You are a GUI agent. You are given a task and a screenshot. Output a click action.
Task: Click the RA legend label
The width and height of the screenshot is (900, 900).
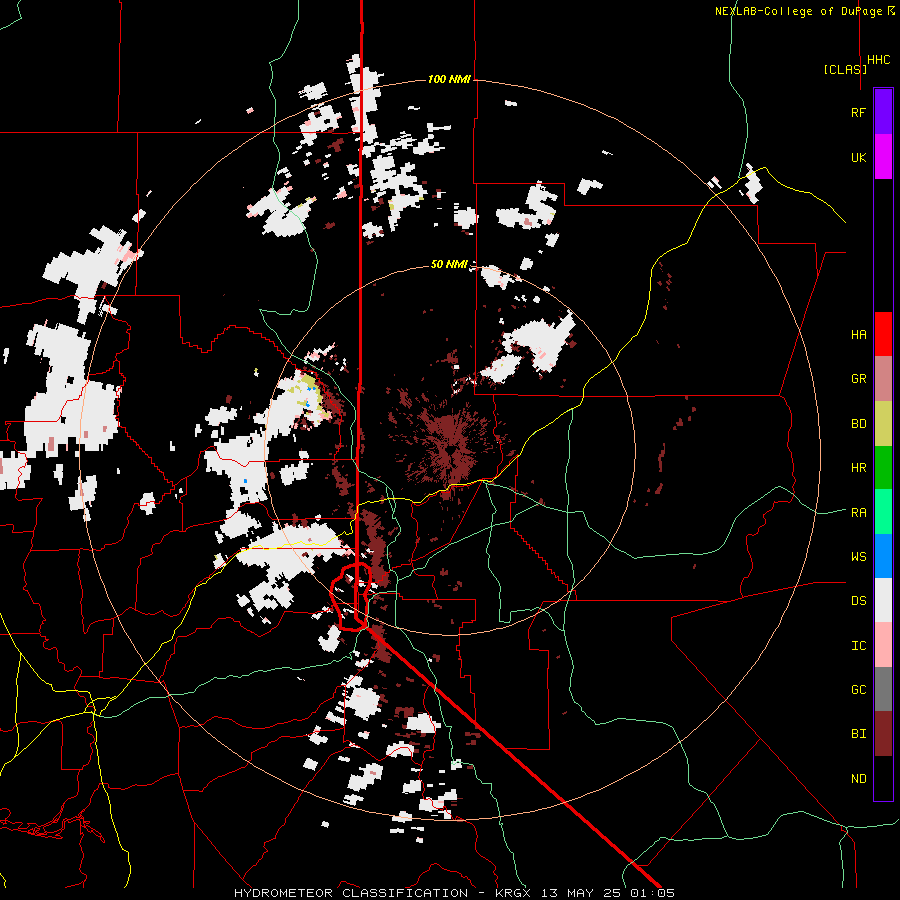(x=858, y=513)
